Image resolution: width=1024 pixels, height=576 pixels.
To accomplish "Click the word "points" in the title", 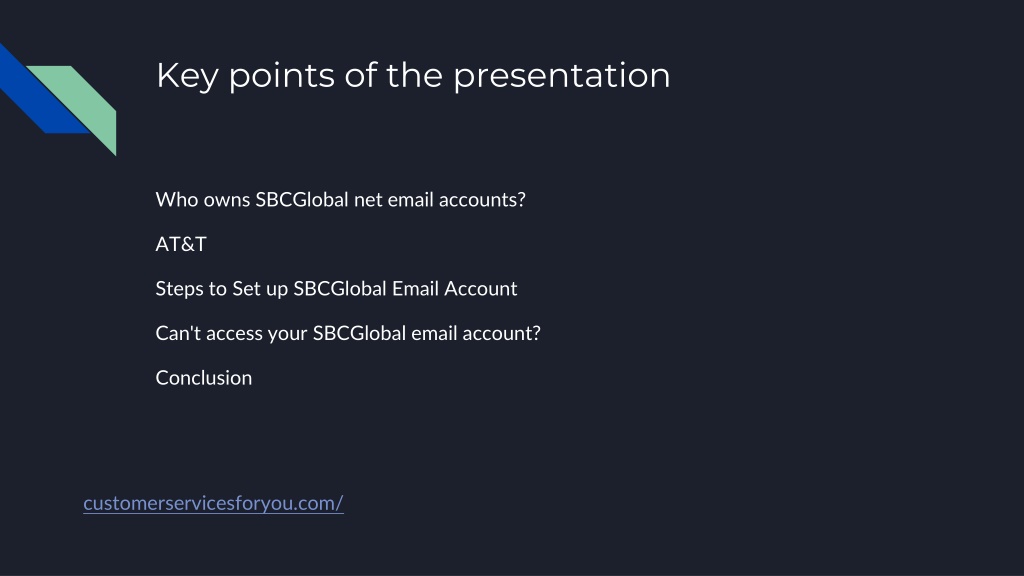I will click(281, 76).
